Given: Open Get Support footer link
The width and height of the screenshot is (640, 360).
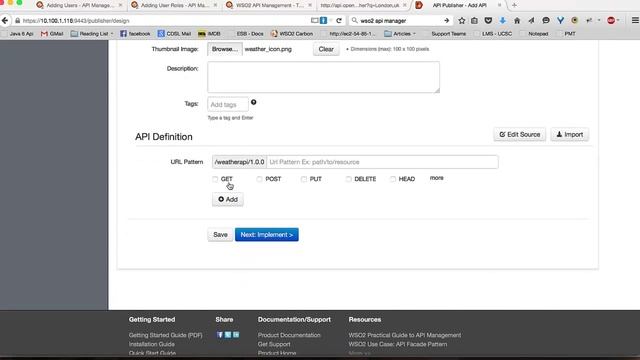Looking at the screenshot, I should tap(274, 344).
